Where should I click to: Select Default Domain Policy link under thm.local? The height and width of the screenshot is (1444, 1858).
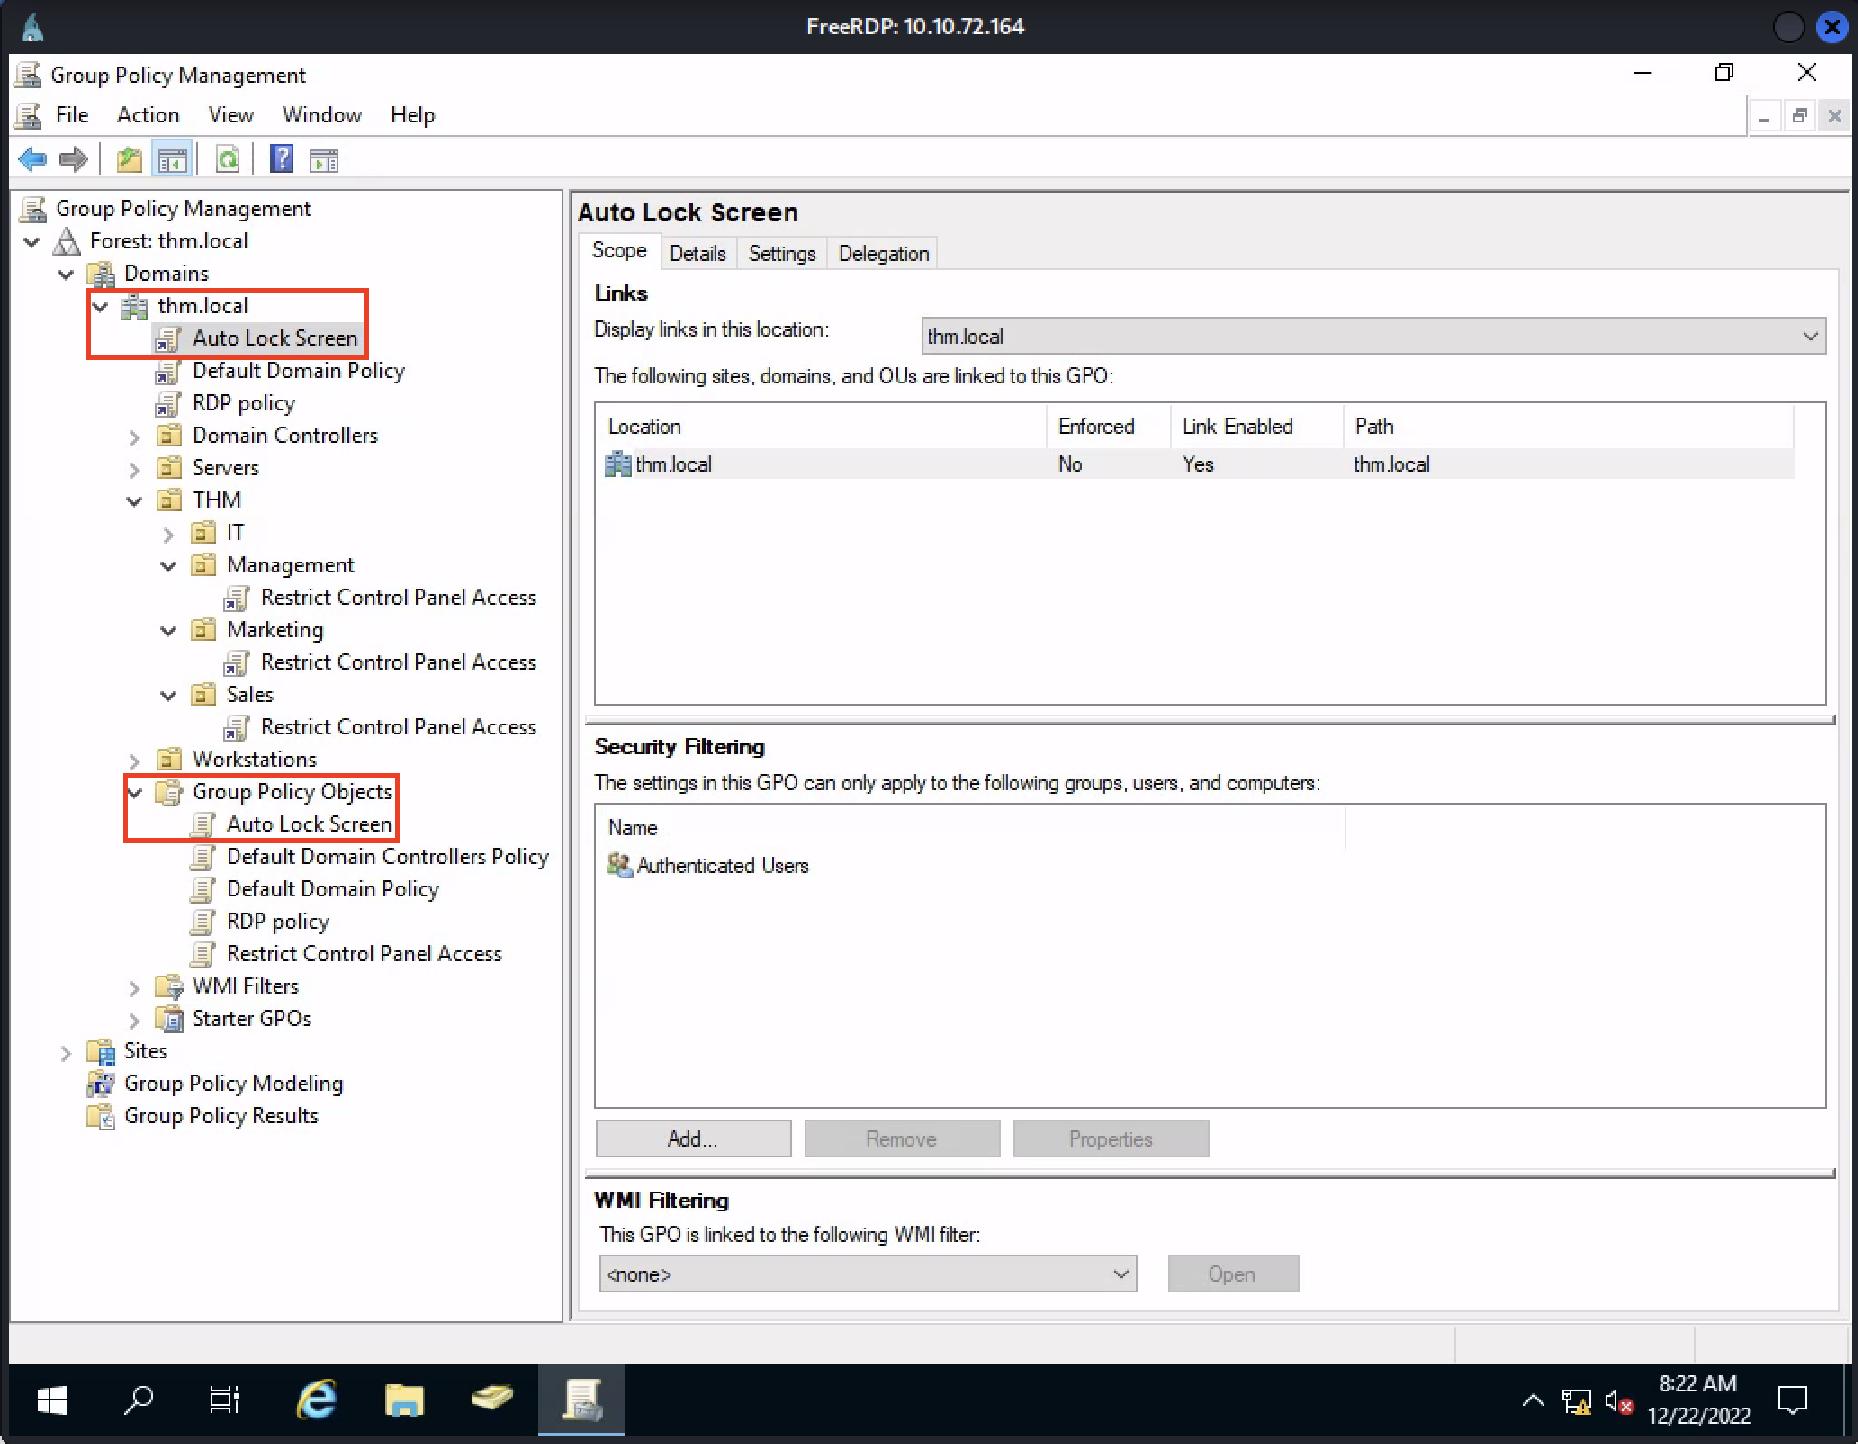click(x=298, y=371)
